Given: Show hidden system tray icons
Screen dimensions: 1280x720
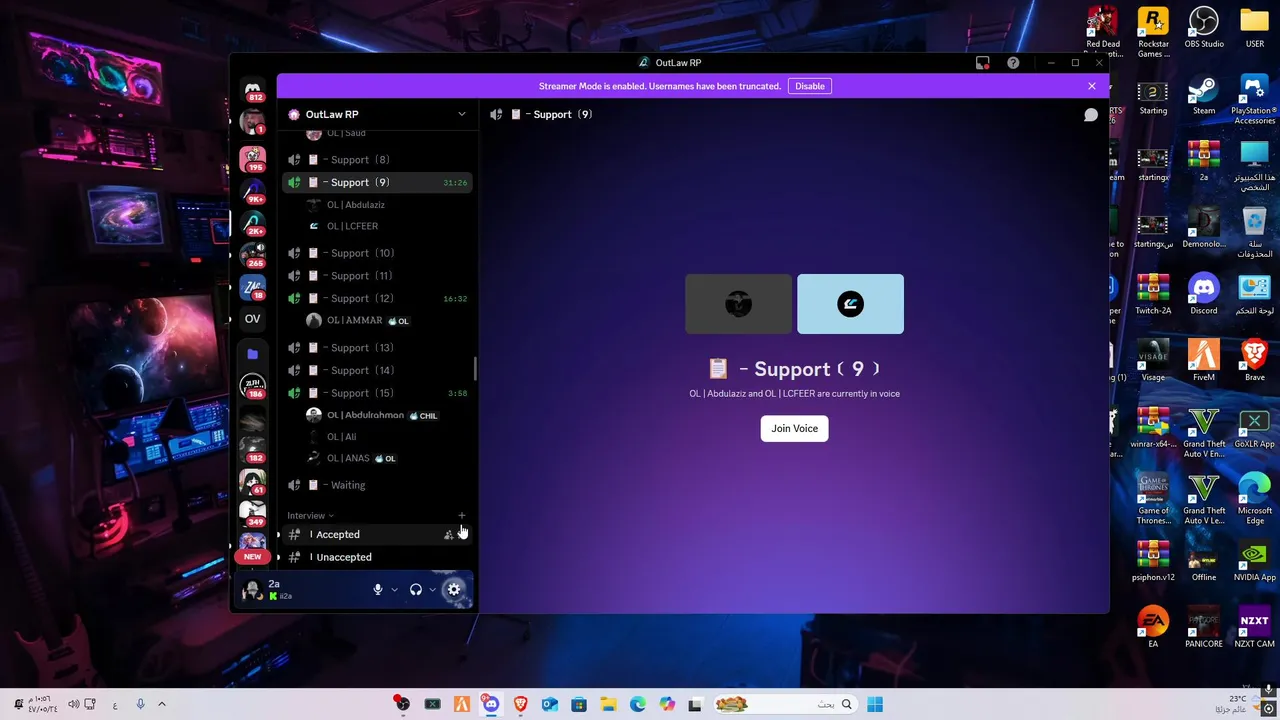Looking at the screenshot, I should [162, 704].
